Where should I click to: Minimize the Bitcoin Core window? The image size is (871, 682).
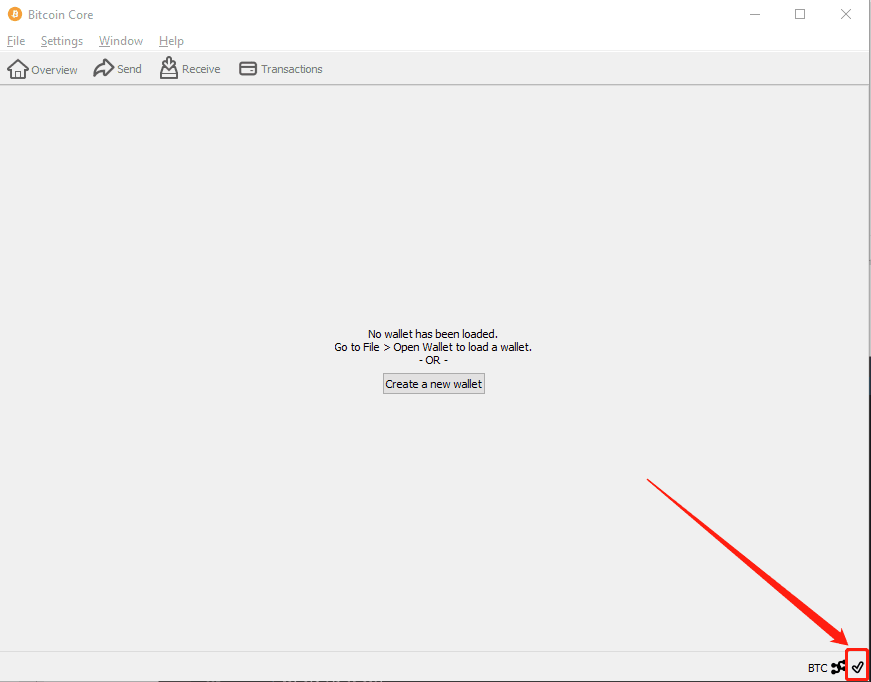[x=754, y=14]
